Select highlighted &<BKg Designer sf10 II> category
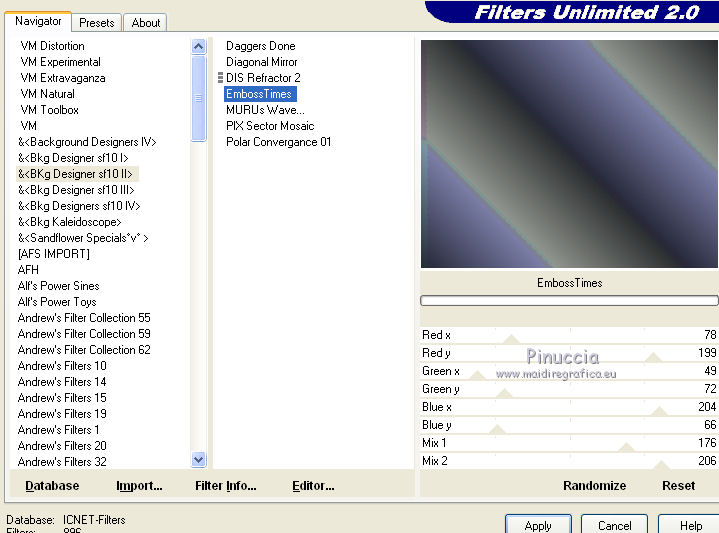The width and height of the screenshot is (719, 533). (x=75, y=174)
